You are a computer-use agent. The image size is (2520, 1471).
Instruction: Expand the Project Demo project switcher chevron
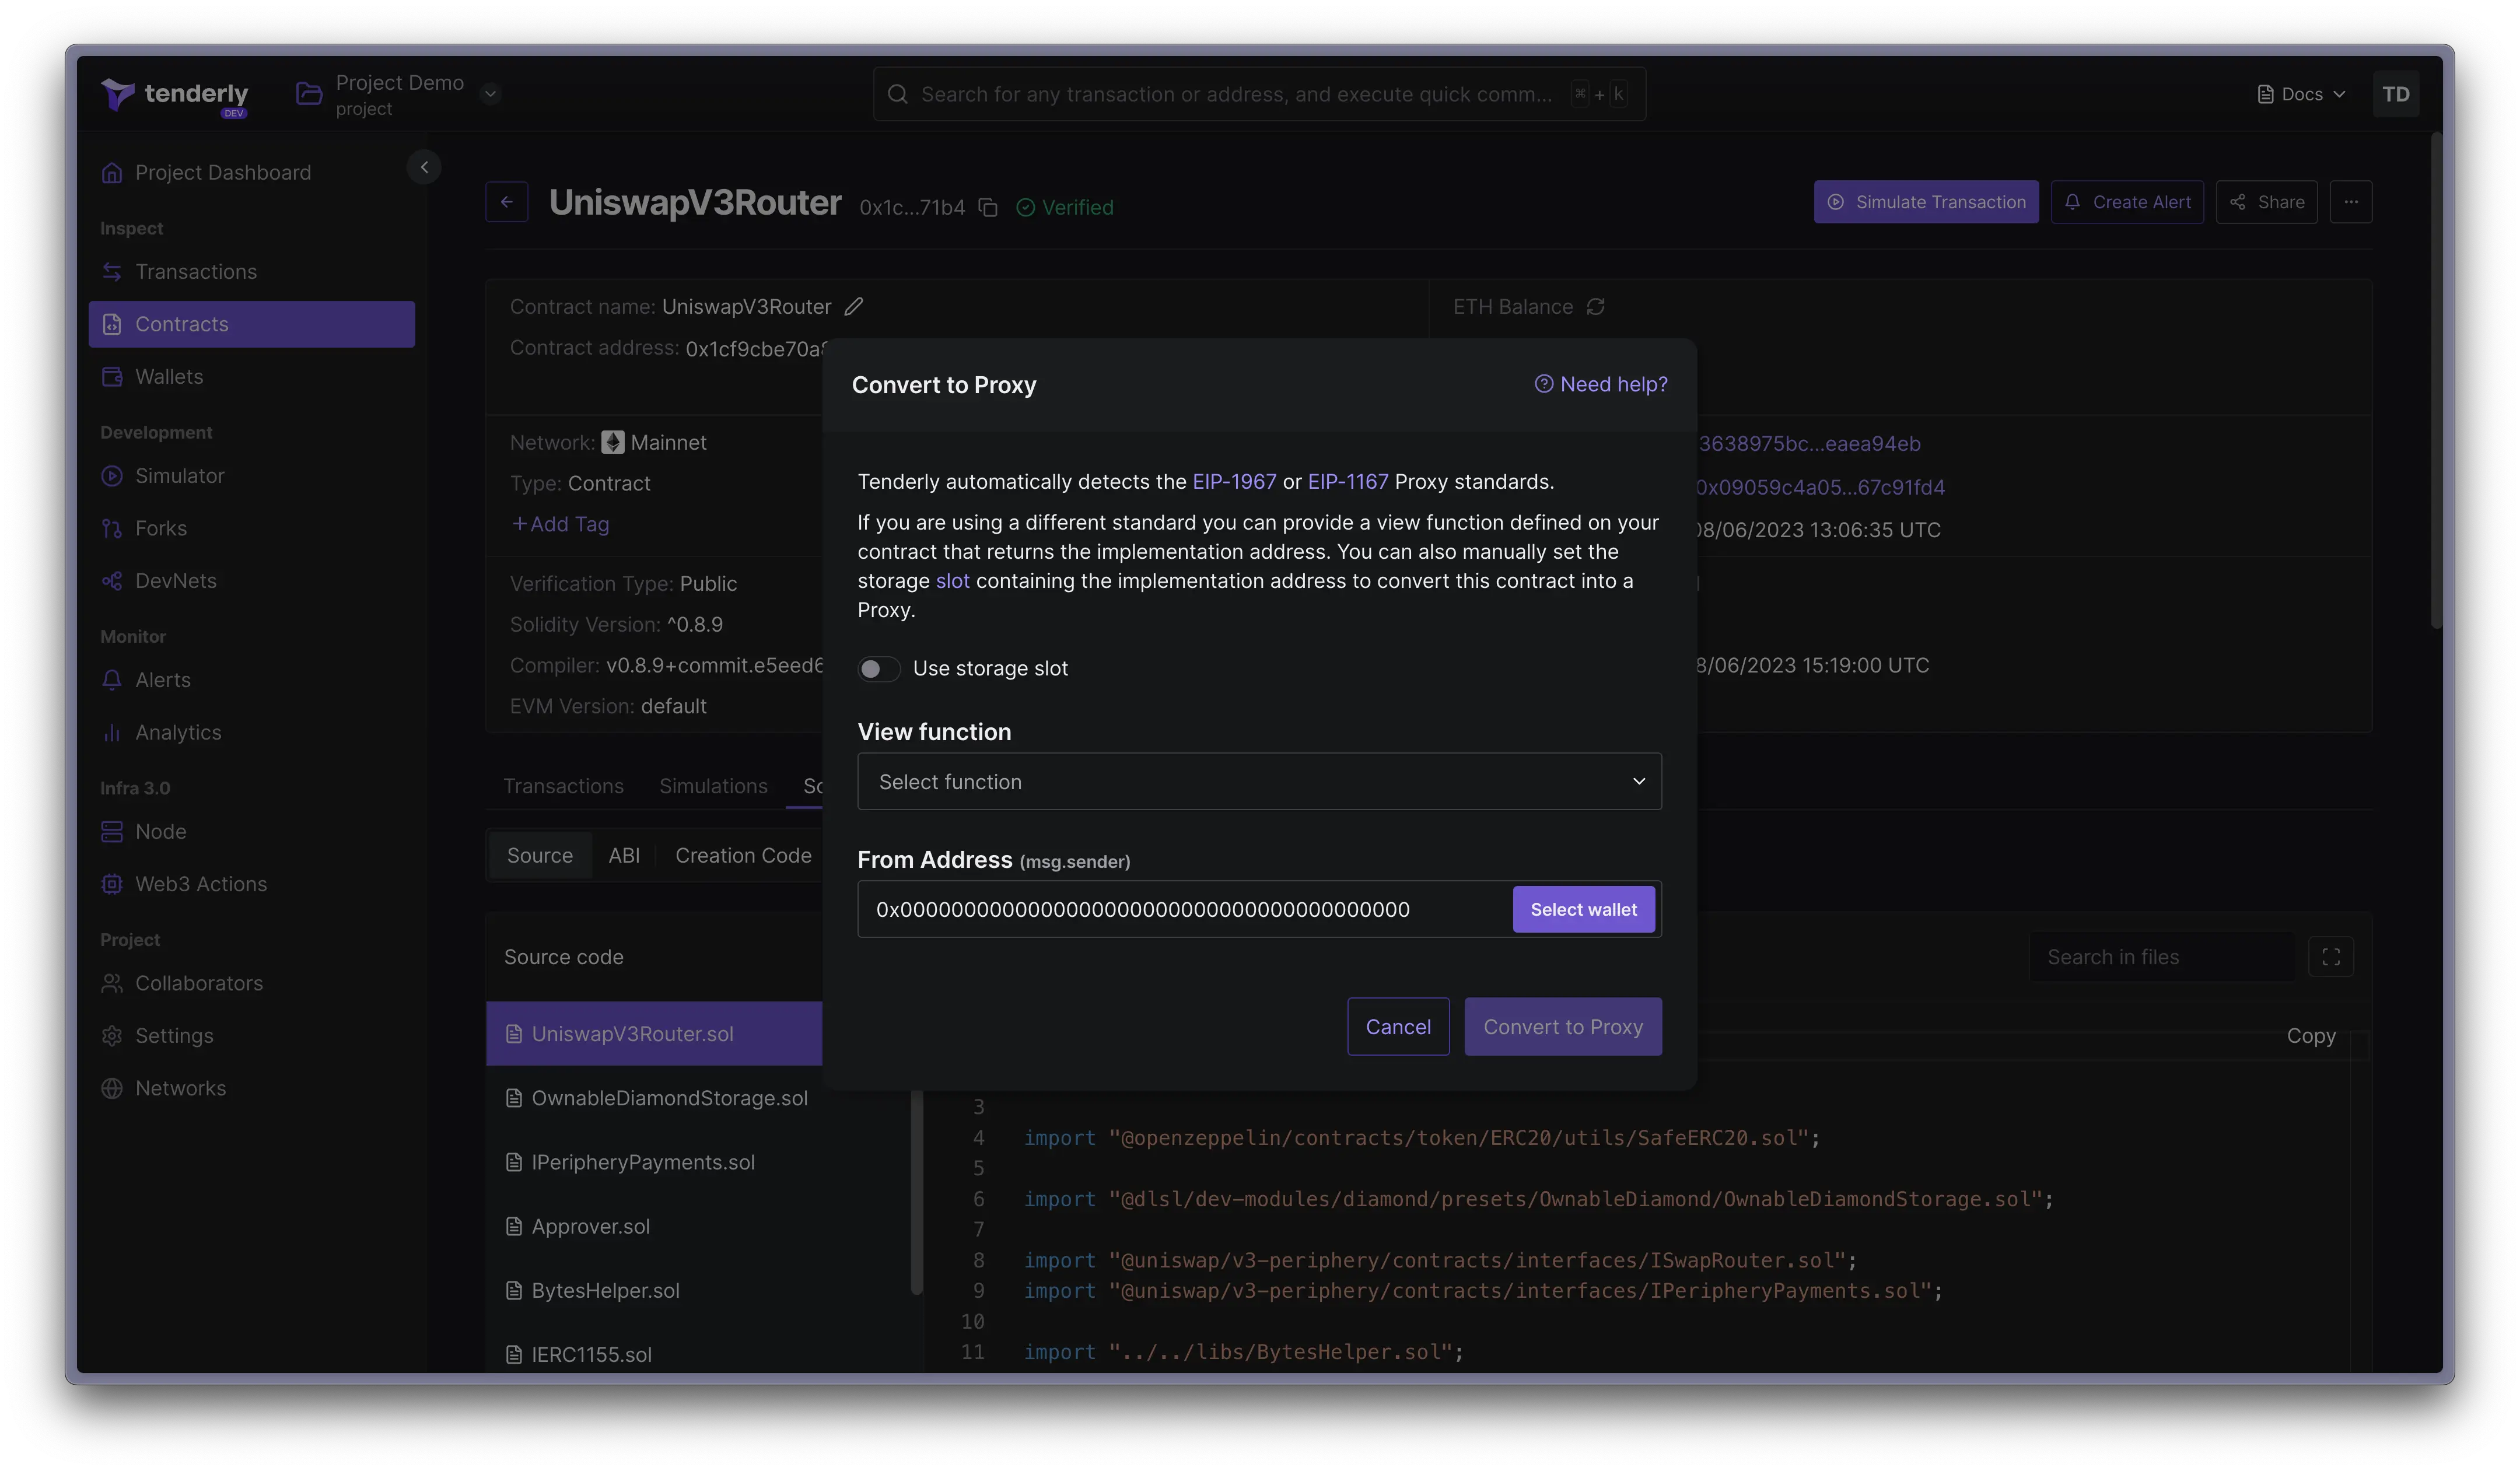(490, 94)
